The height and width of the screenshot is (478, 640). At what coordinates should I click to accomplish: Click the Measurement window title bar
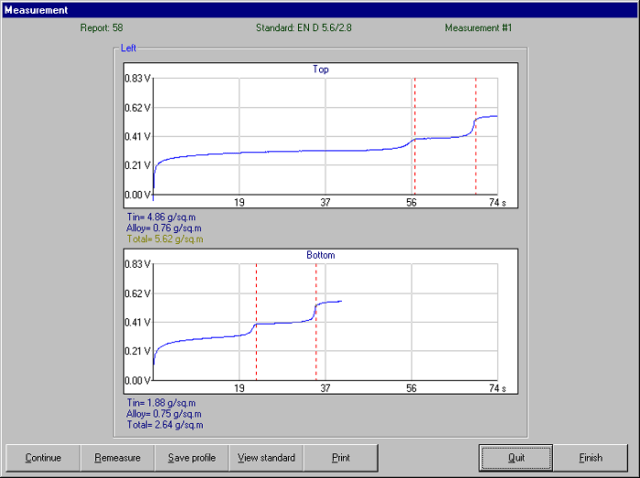point(320,10)
